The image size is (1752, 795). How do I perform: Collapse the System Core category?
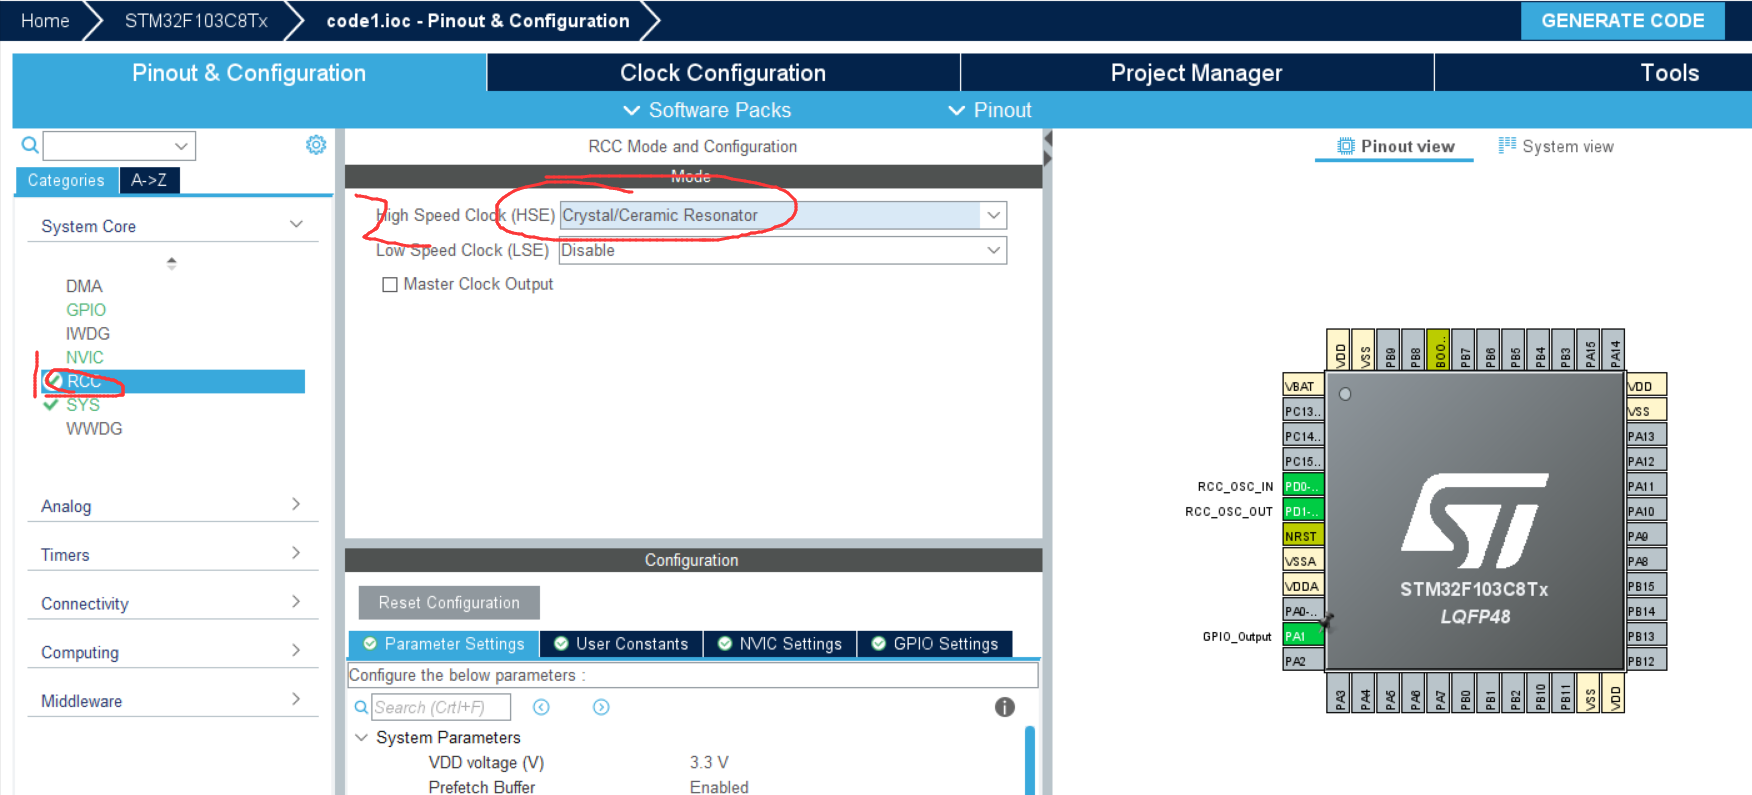(x=296, y=224)
